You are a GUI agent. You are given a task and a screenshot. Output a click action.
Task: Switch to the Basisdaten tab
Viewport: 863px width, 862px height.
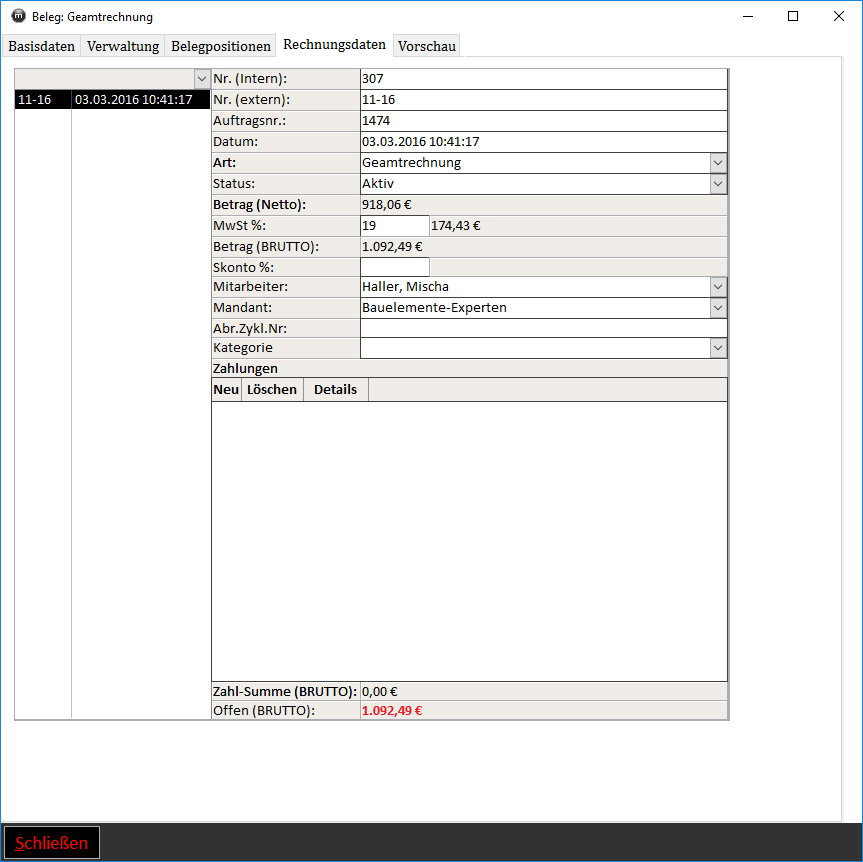tap(42, 46)
